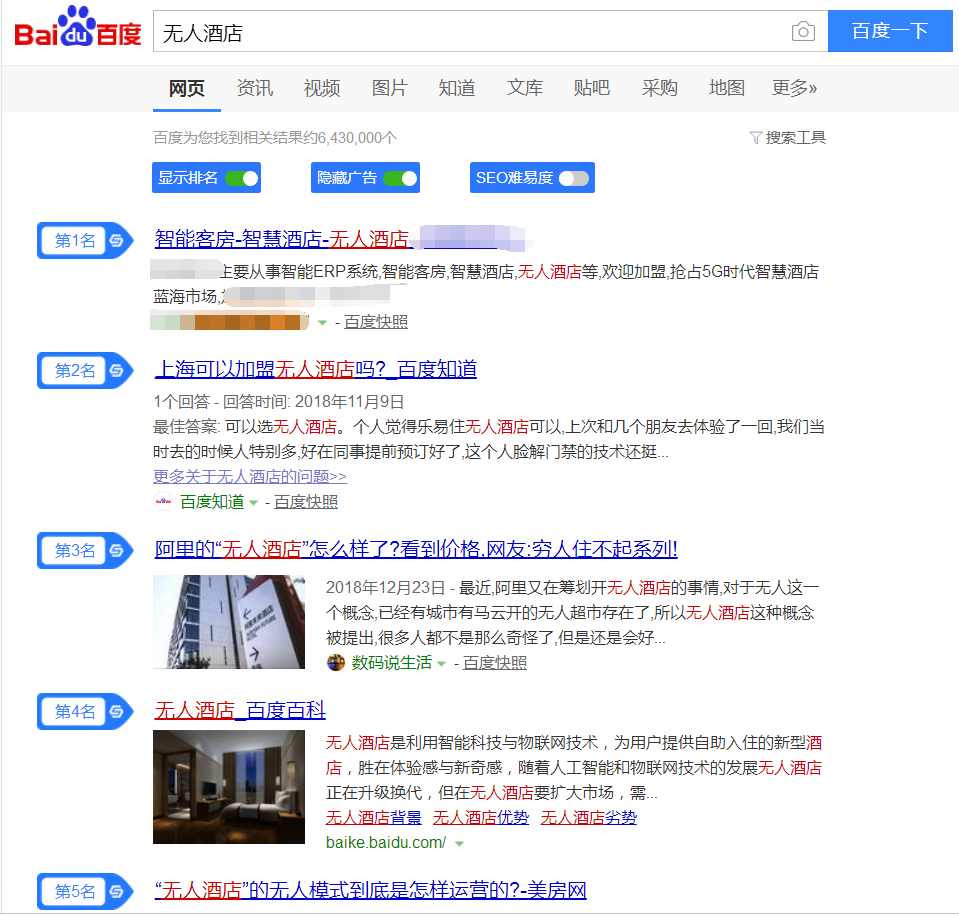Screen dimensions: 959x917
Task: Click the 百度知道 source link
Action: (212, 502)
